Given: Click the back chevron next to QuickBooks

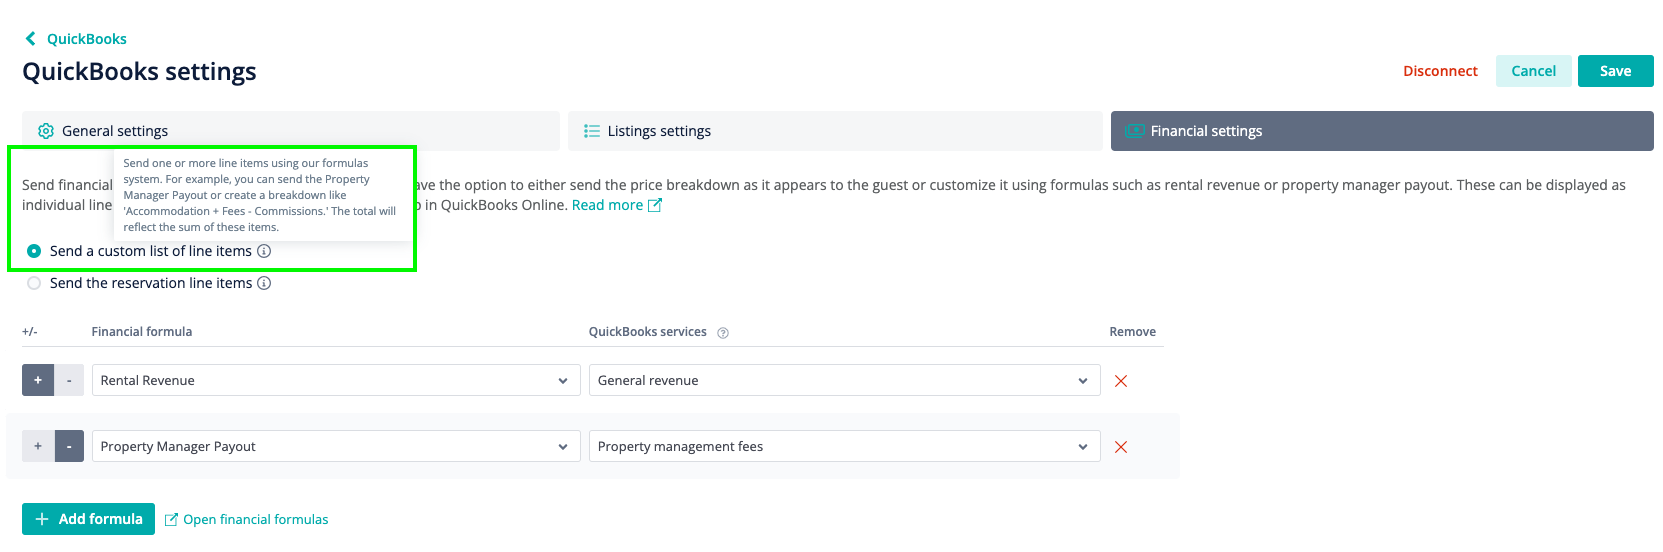Looking at the screenshot, I should tap(30, 39).
